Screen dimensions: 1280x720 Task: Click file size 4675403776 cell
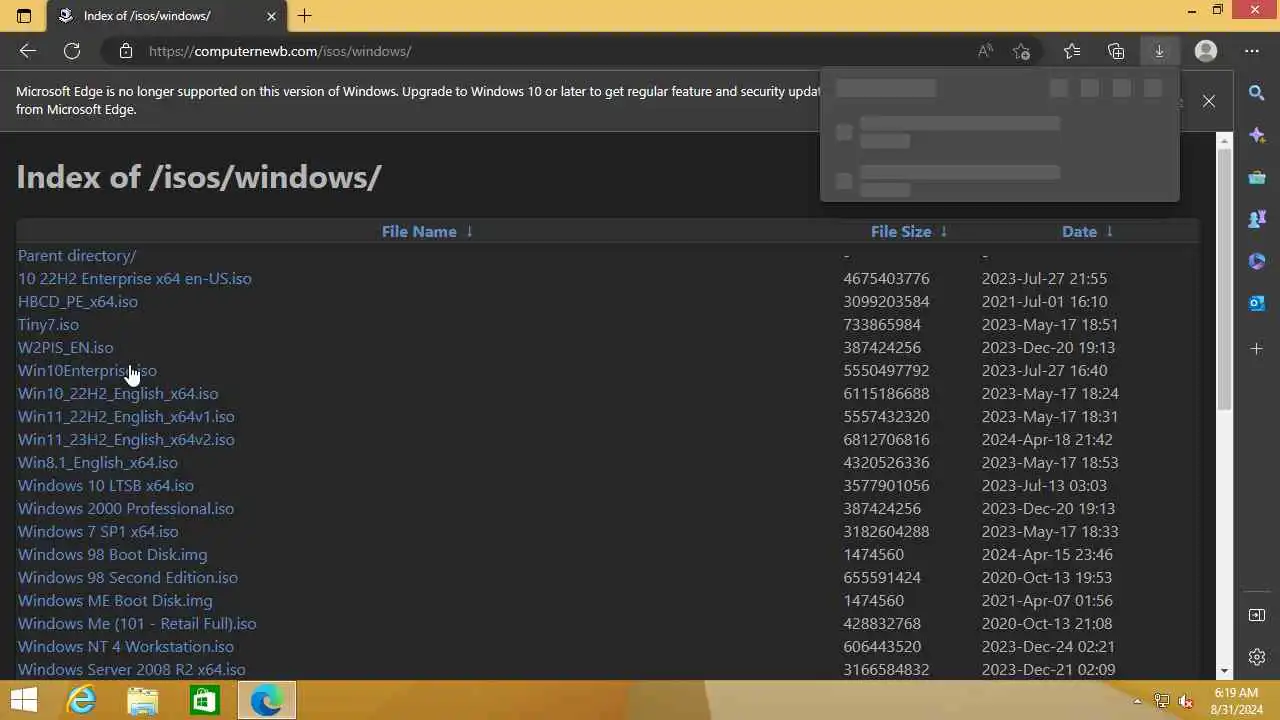click(x=886, y=278)
